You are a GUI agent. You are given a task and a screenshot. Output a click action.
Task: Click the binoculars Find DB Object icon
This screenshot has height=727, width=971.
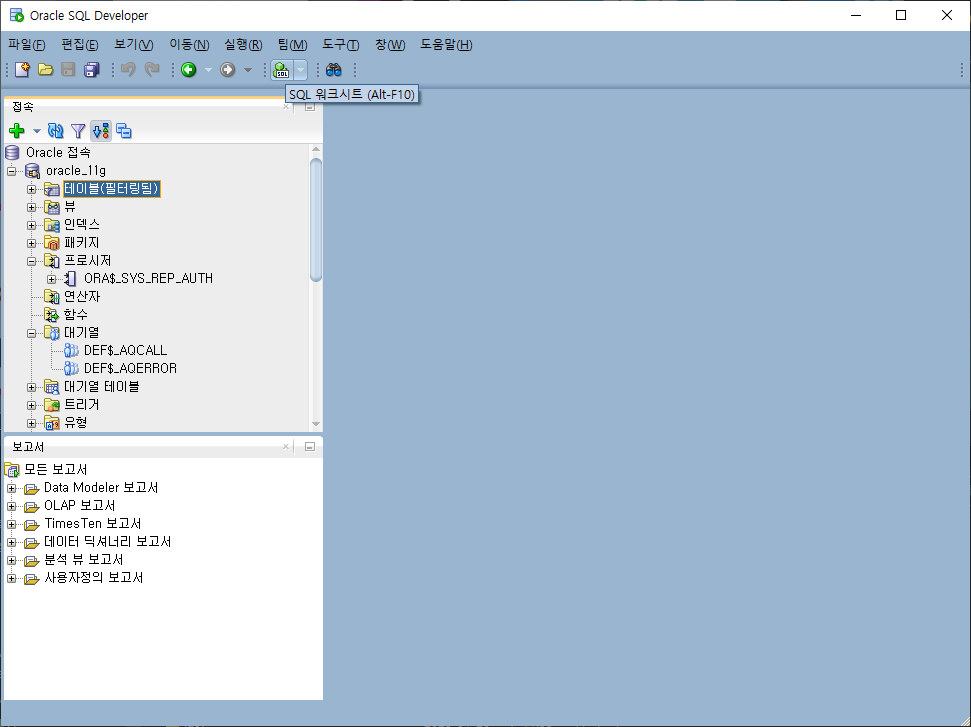334,69
